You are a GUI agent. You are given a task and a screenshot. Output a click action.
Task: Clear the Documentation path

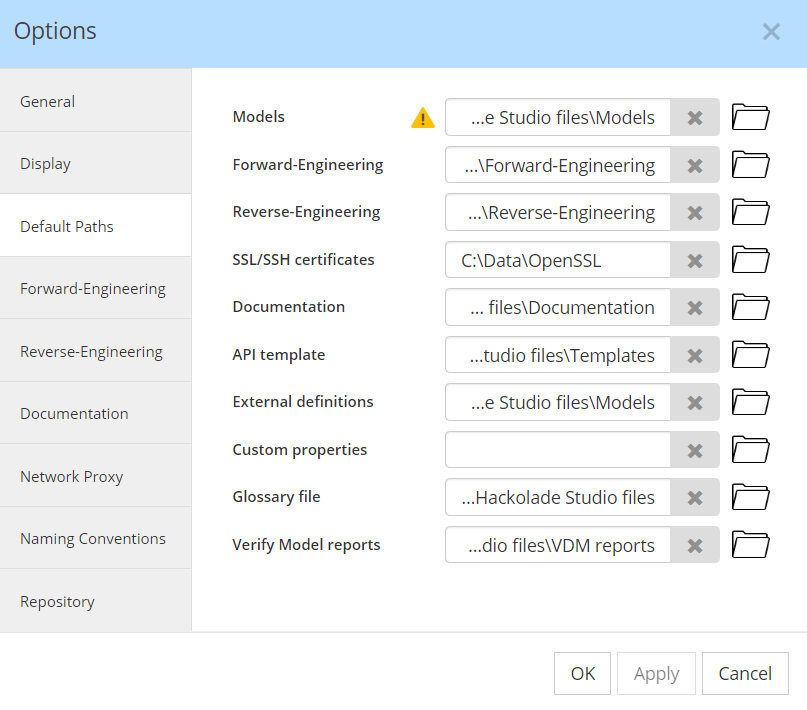[695, 307]
